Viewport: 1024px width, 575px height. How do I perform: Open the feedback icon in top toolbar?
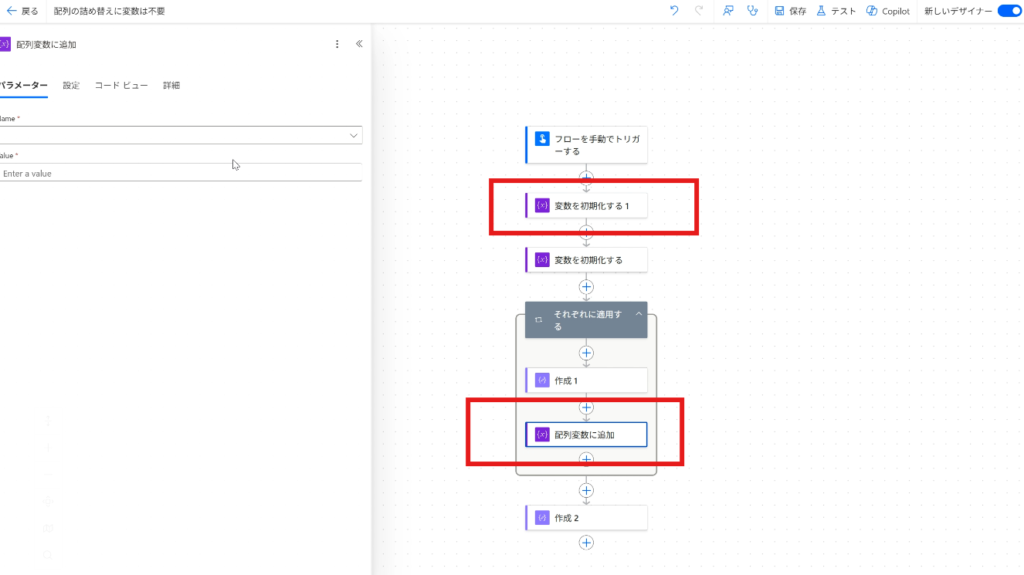728,11
